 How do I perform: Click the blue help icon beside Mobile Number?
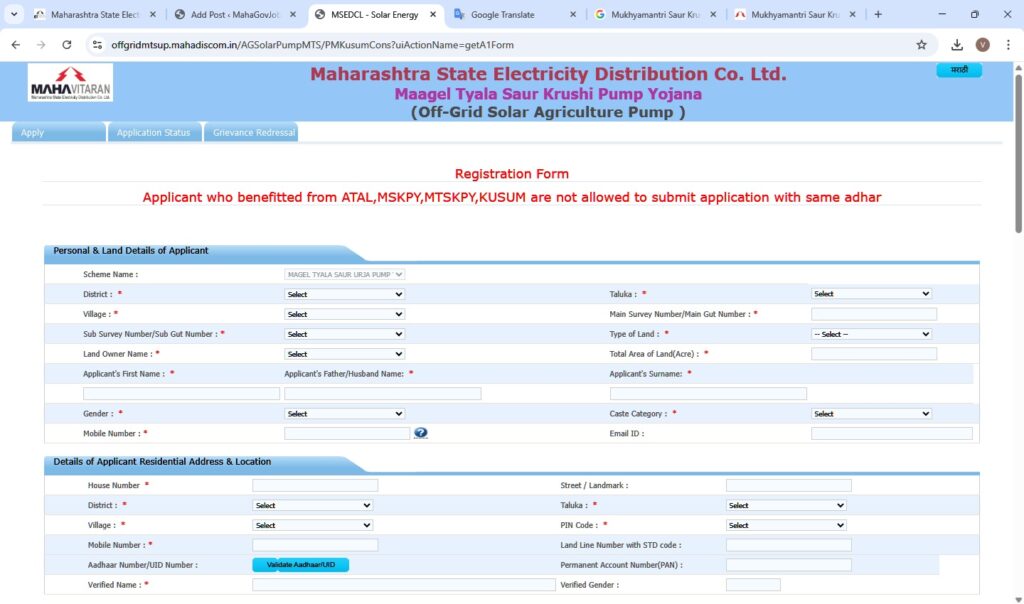421,433
